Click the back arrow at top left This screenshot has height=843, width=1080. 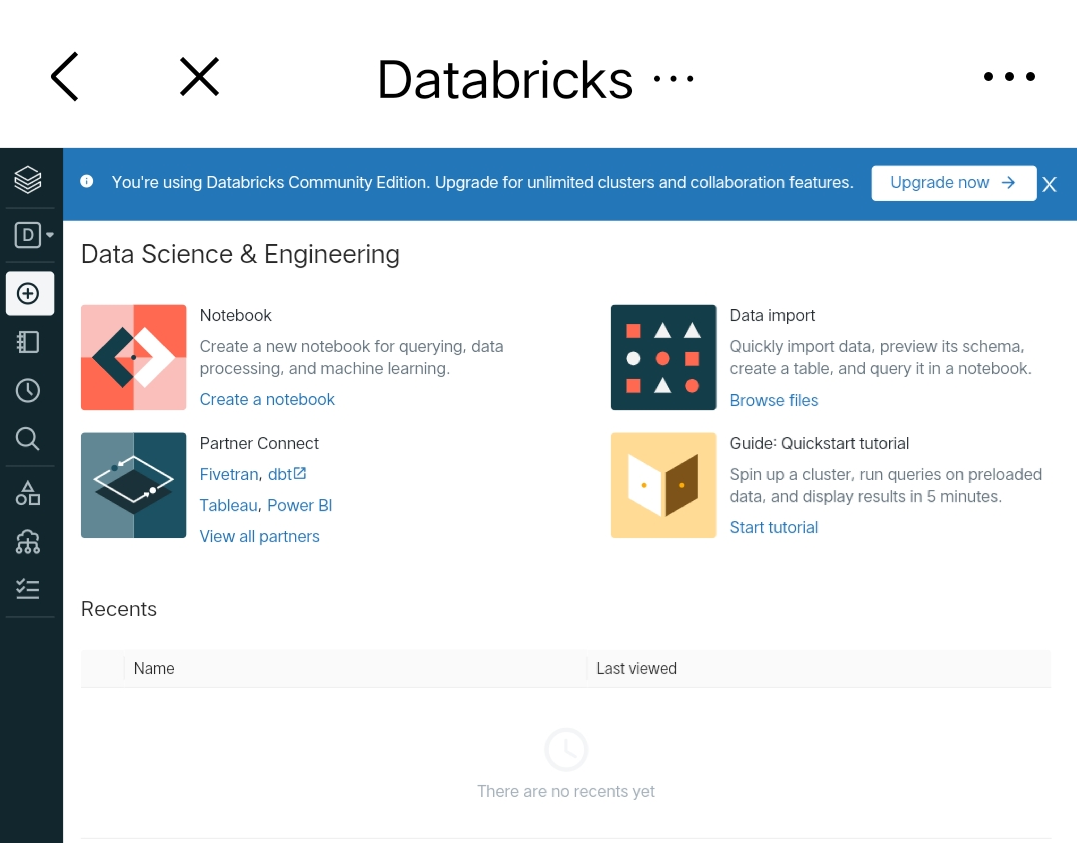(64, 76)
